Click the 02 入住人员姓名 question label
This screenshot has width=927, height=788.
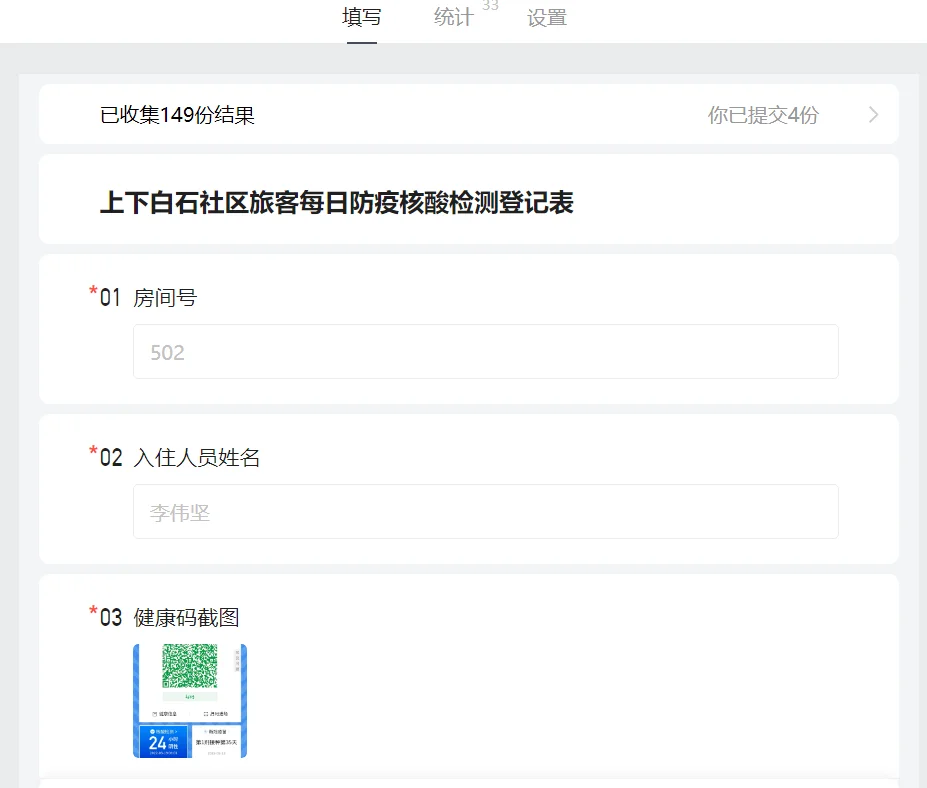(x=180, y=457)
